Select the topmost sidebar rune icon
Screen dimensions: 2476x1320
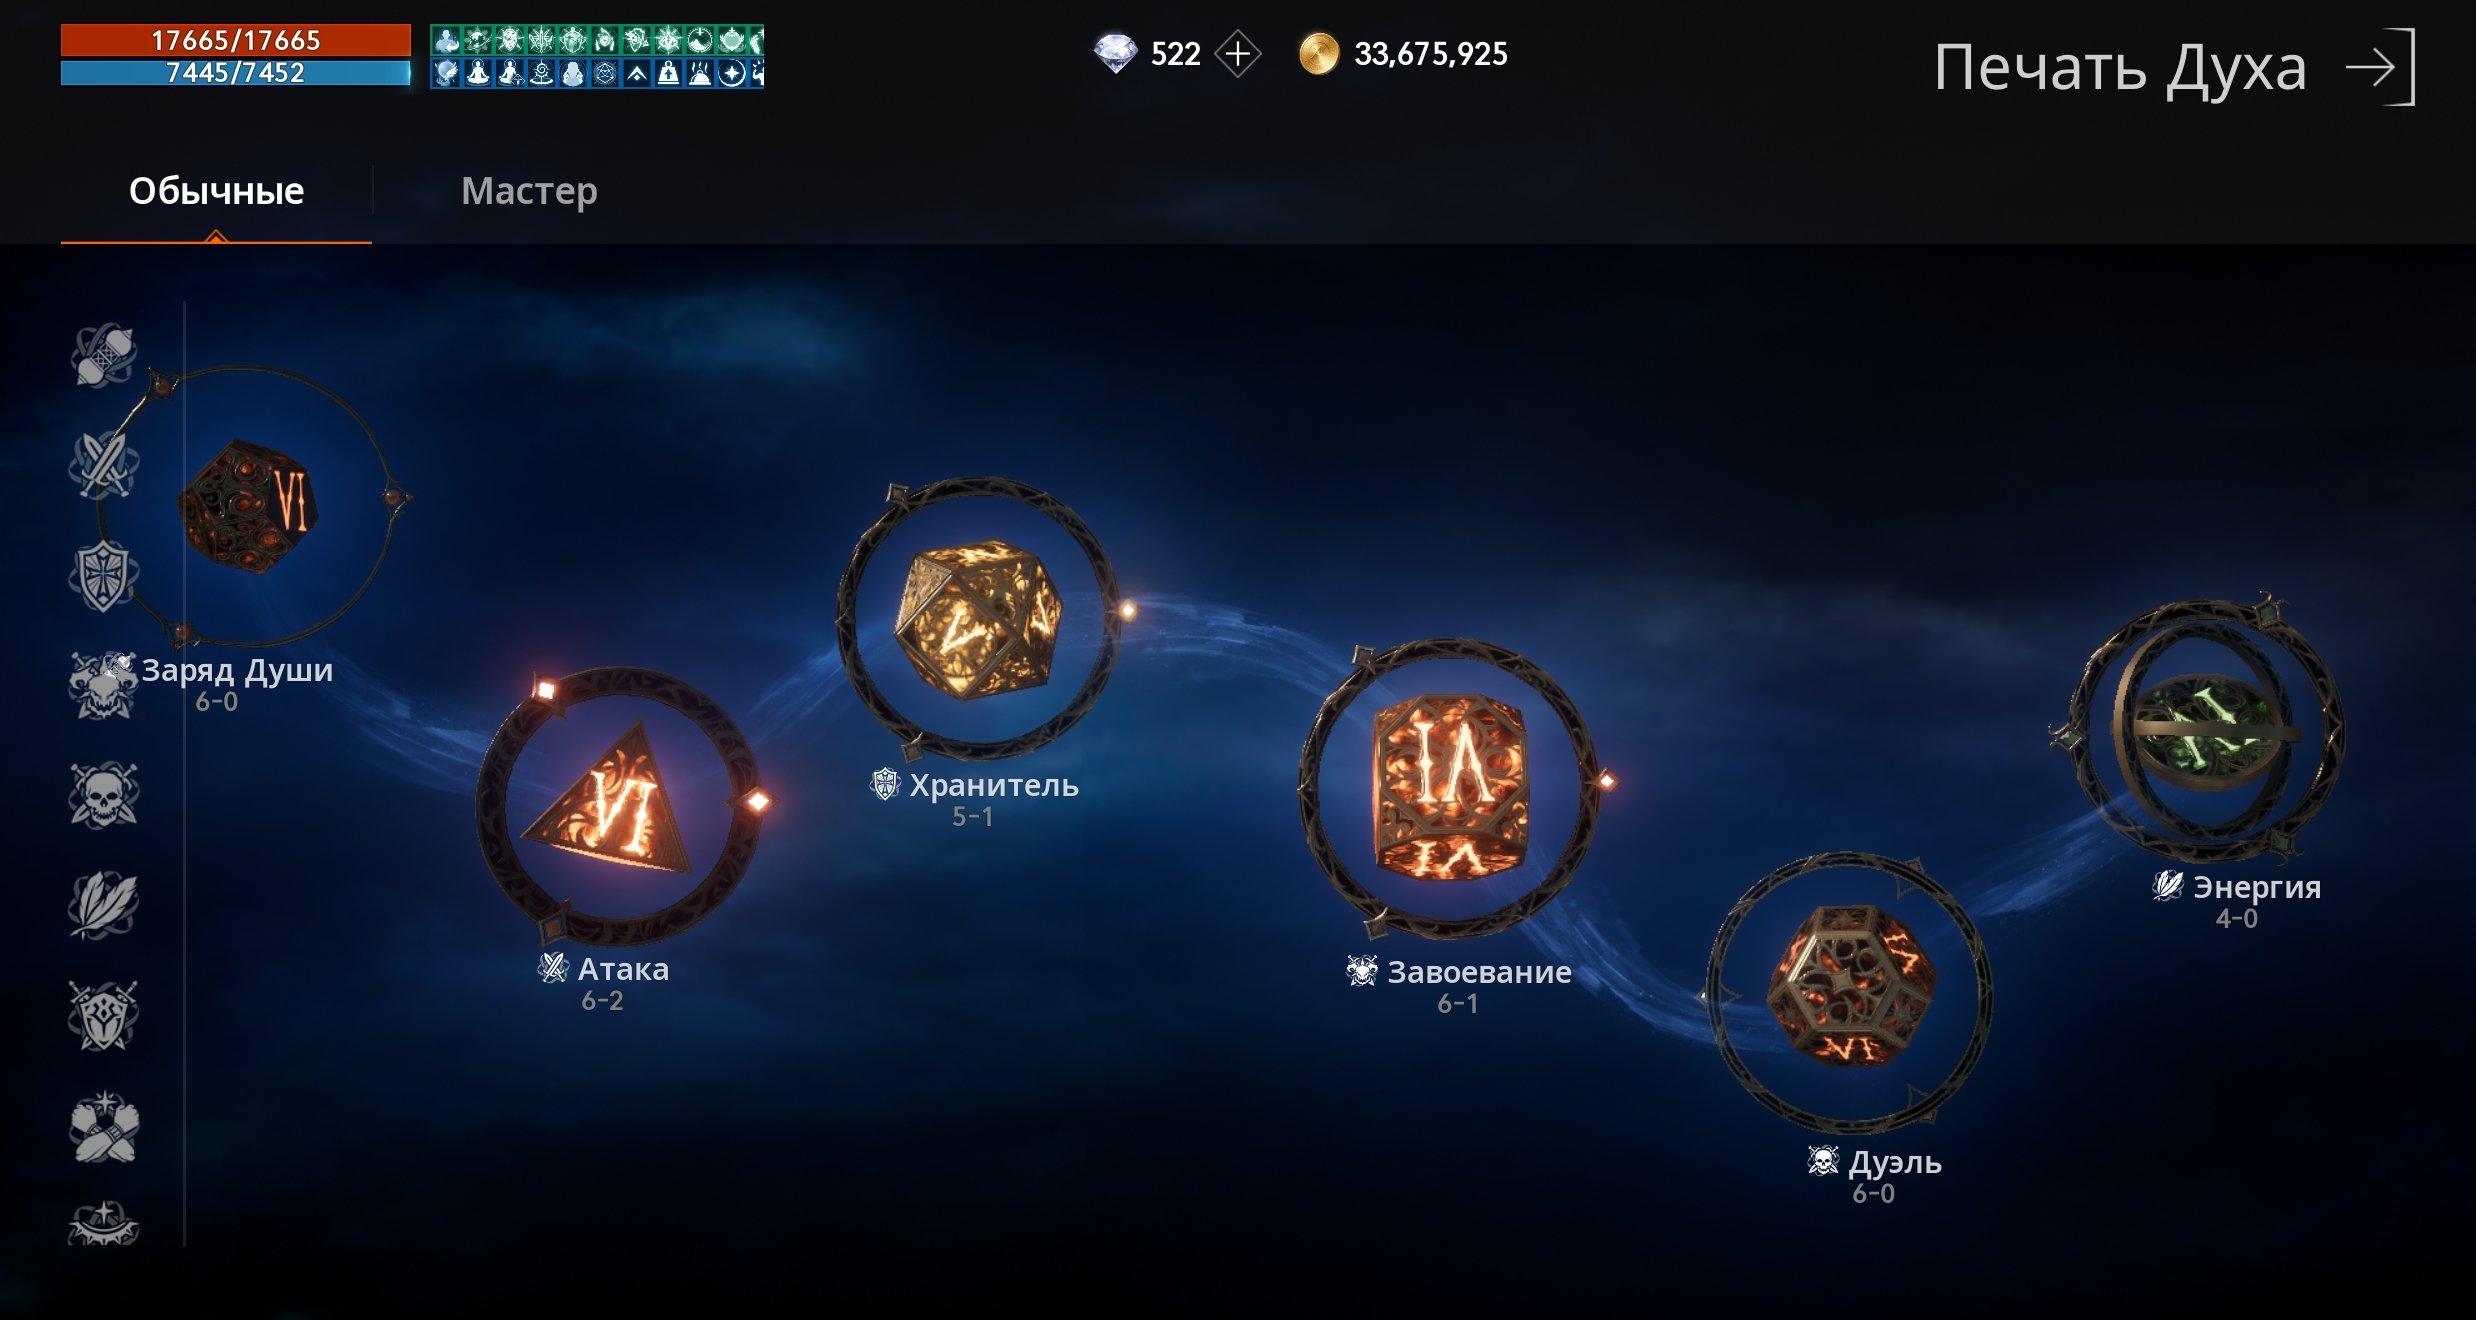103,355
